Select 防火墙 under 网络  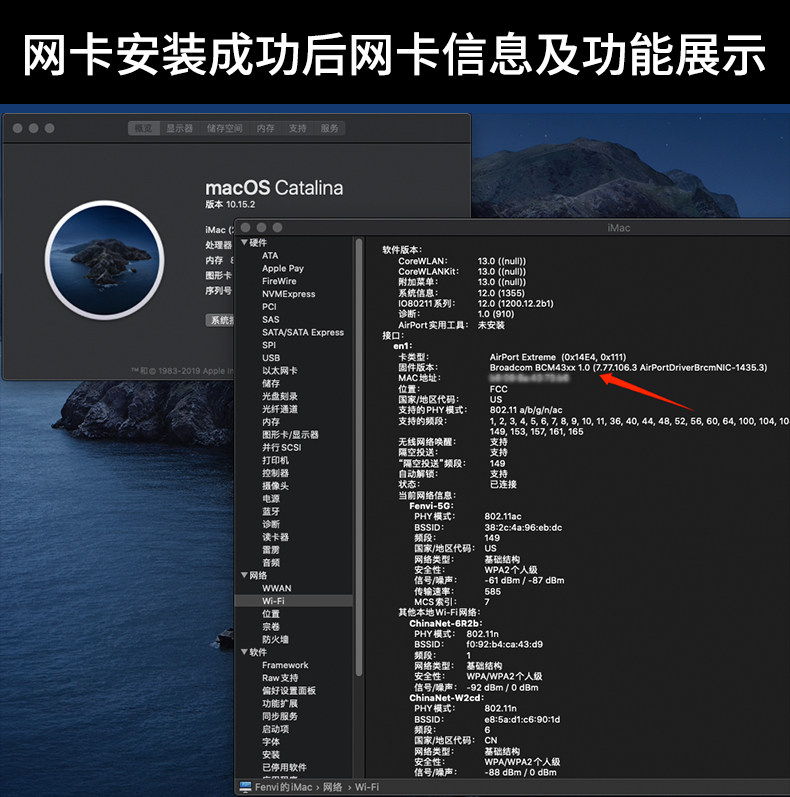pyautogui.click(x=275, y=639)
